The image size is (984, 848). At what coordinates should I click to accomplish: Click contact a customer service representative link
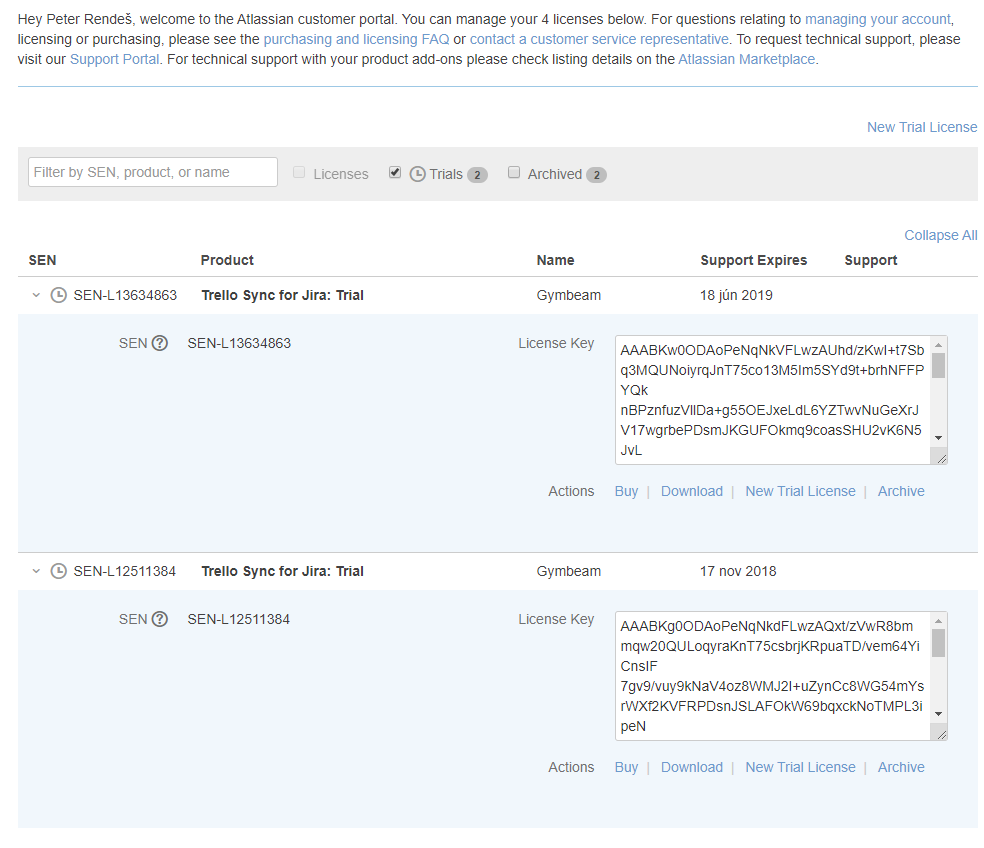pos(599,40)
